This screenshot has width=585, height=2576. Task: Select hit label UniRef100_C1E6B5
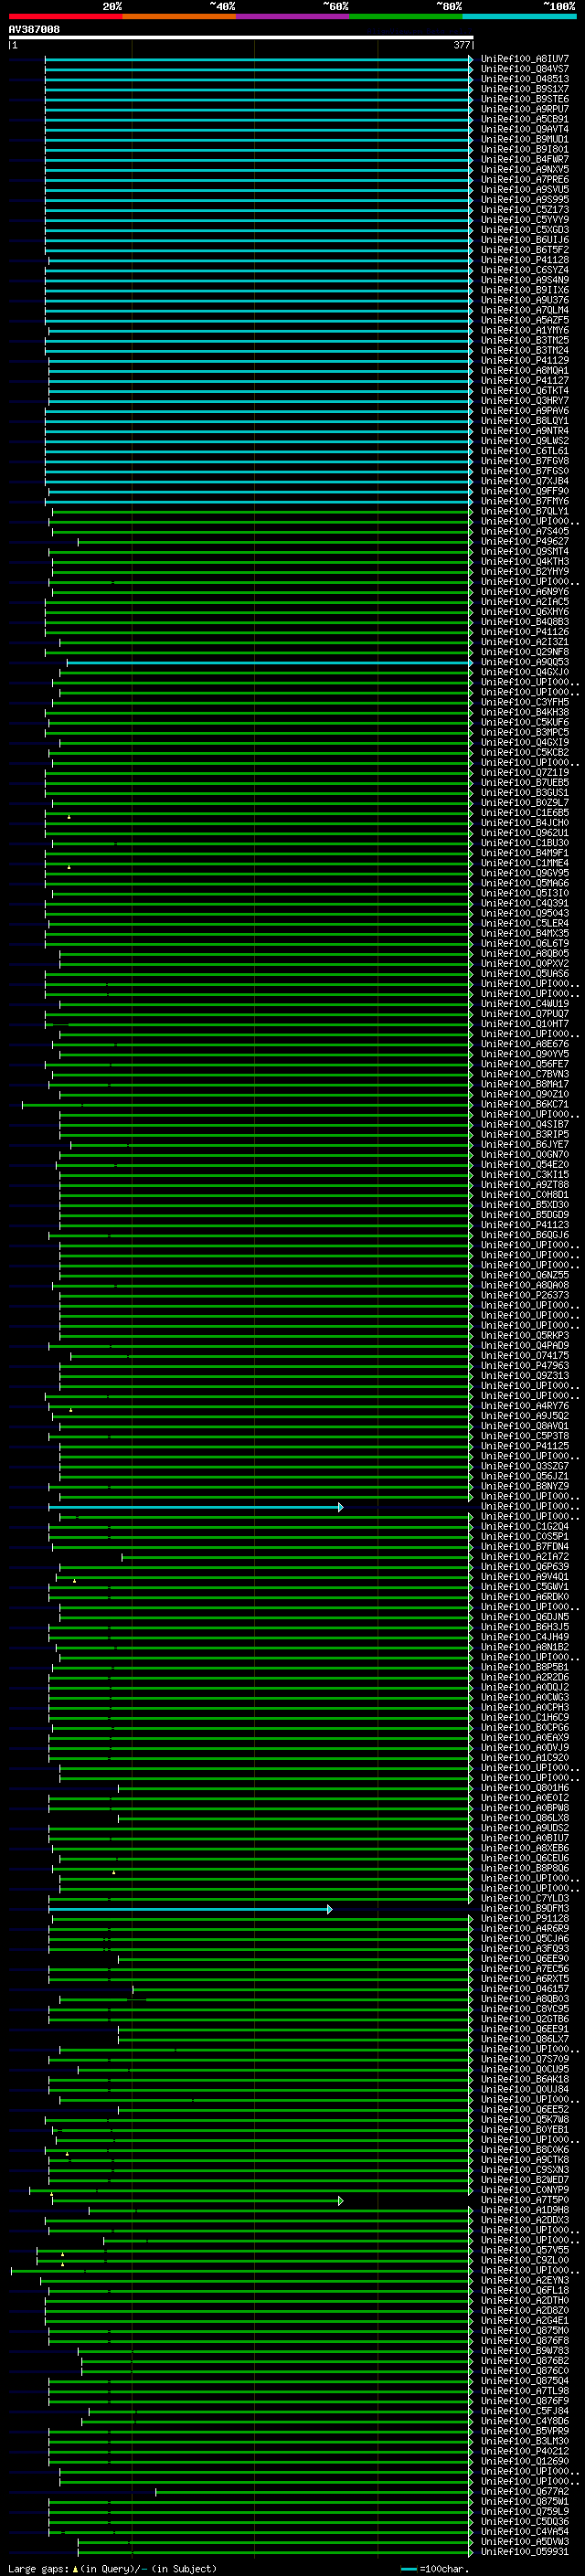pos(525,813)
